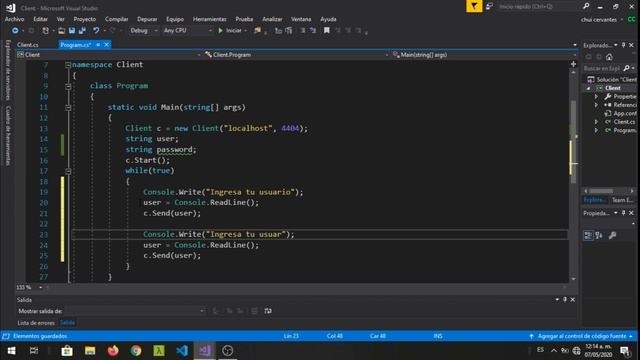The image size is (640, 360).
Task: Click the chui cervantes account name
Action: pyautogui.click(x=599, y=20)
